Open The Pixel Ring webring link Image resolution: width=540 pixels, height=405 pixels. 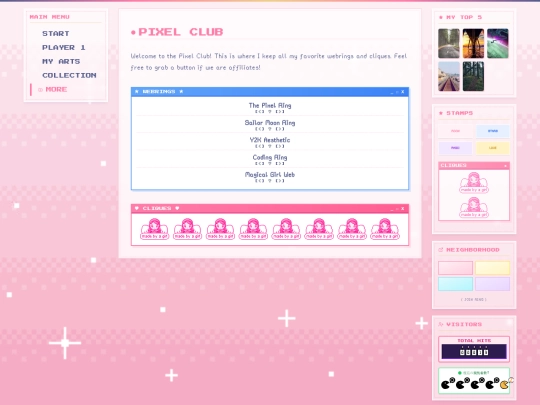(270, 105)
